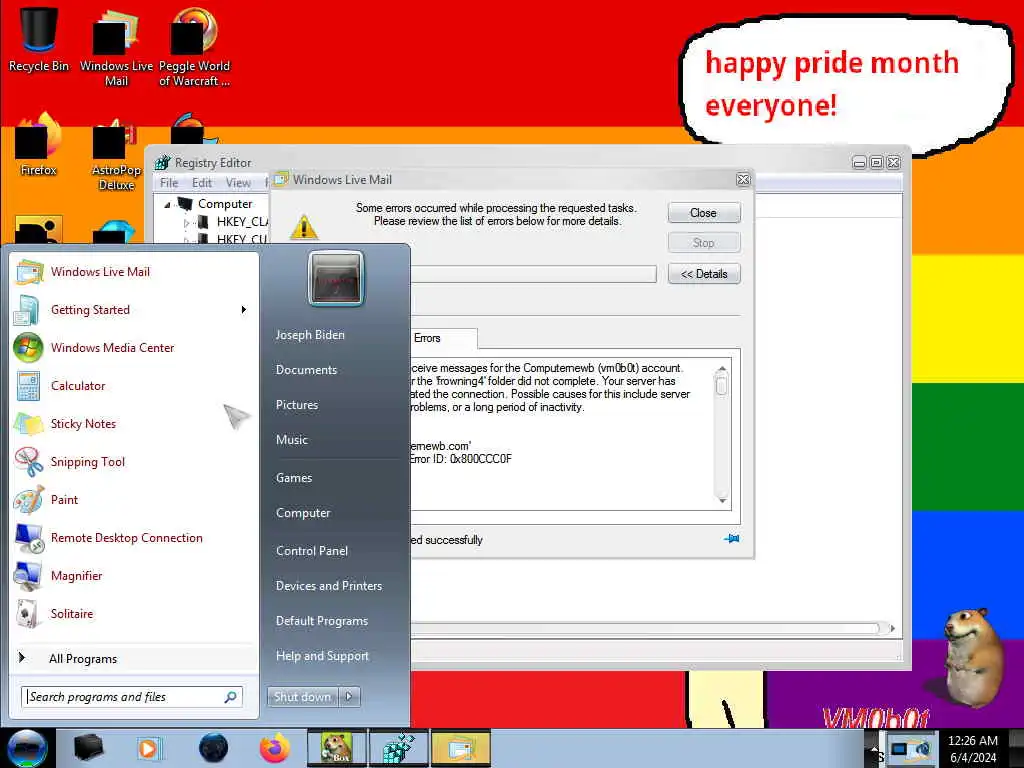This screenshot has height=768, width=1024.
Task: Expand the HKEY_CLASSES_ROOT key
Action: pos(186,223)
